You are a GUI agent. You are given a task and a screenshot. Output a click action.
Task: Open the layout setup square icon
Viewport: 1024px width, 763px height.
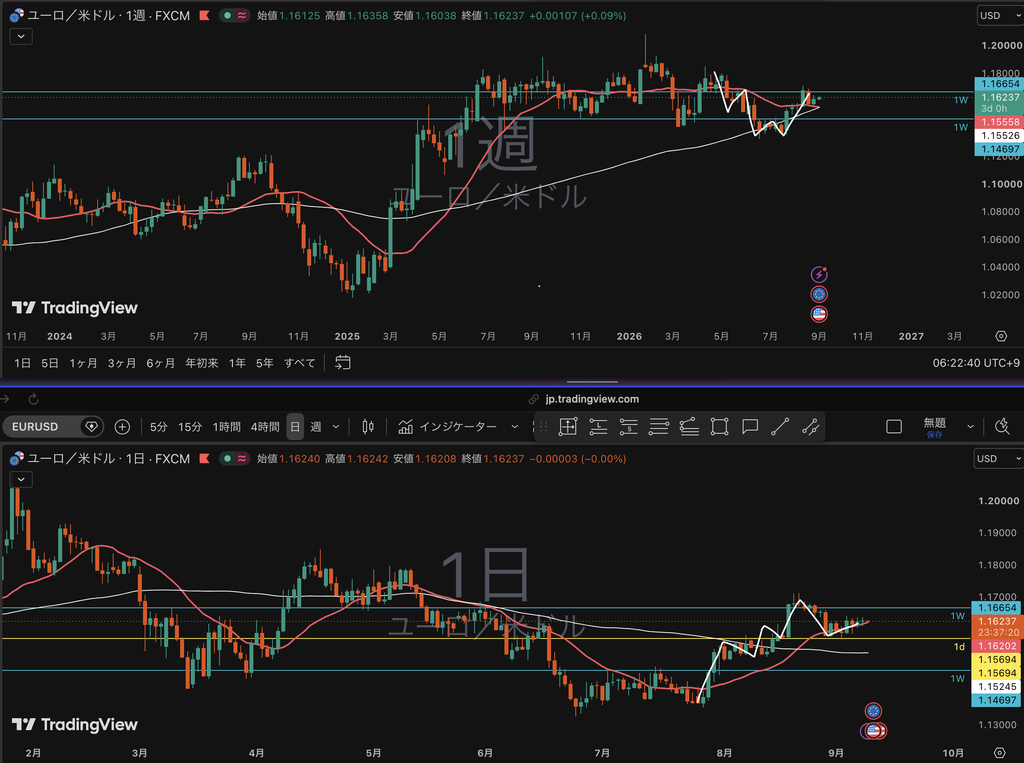click(894, 427)
